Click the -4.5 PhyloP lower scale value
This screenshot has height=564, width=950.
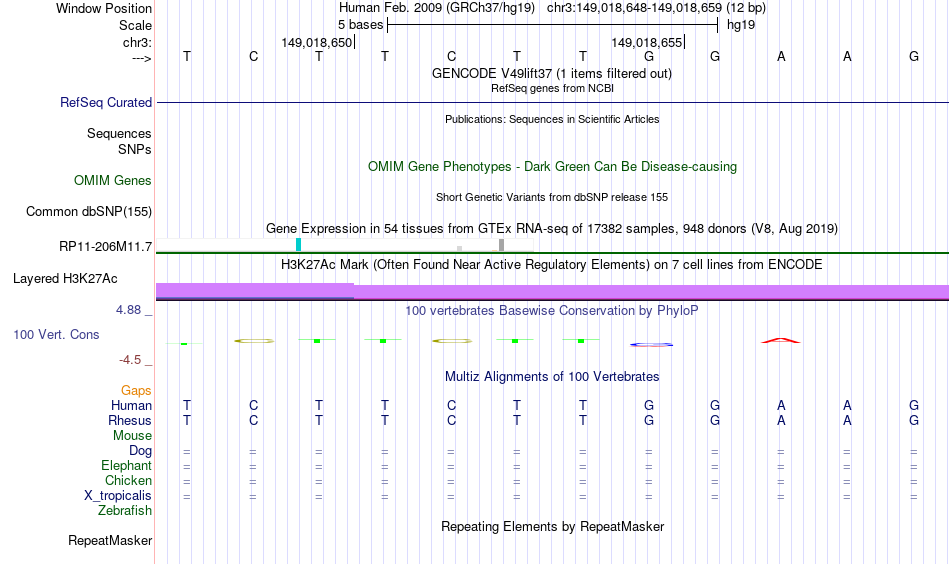click(x=130, y=360)
